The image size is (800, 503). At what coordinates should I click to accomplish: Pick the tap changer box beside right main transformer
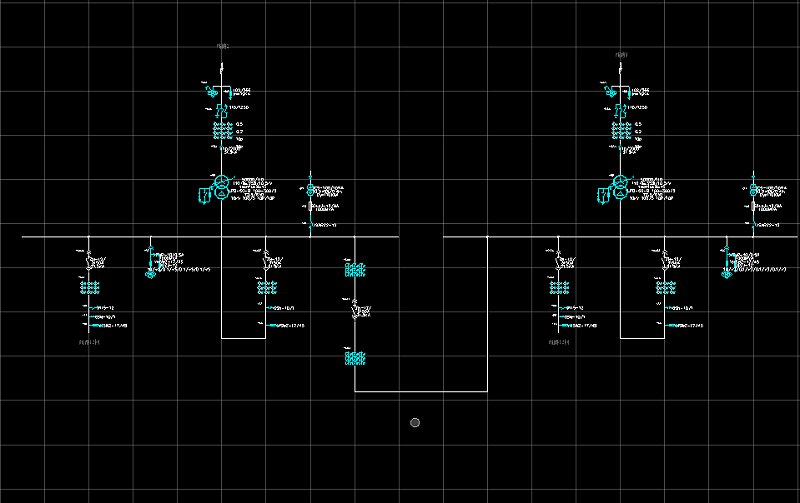pyautogui.click(x=603, y=195)
